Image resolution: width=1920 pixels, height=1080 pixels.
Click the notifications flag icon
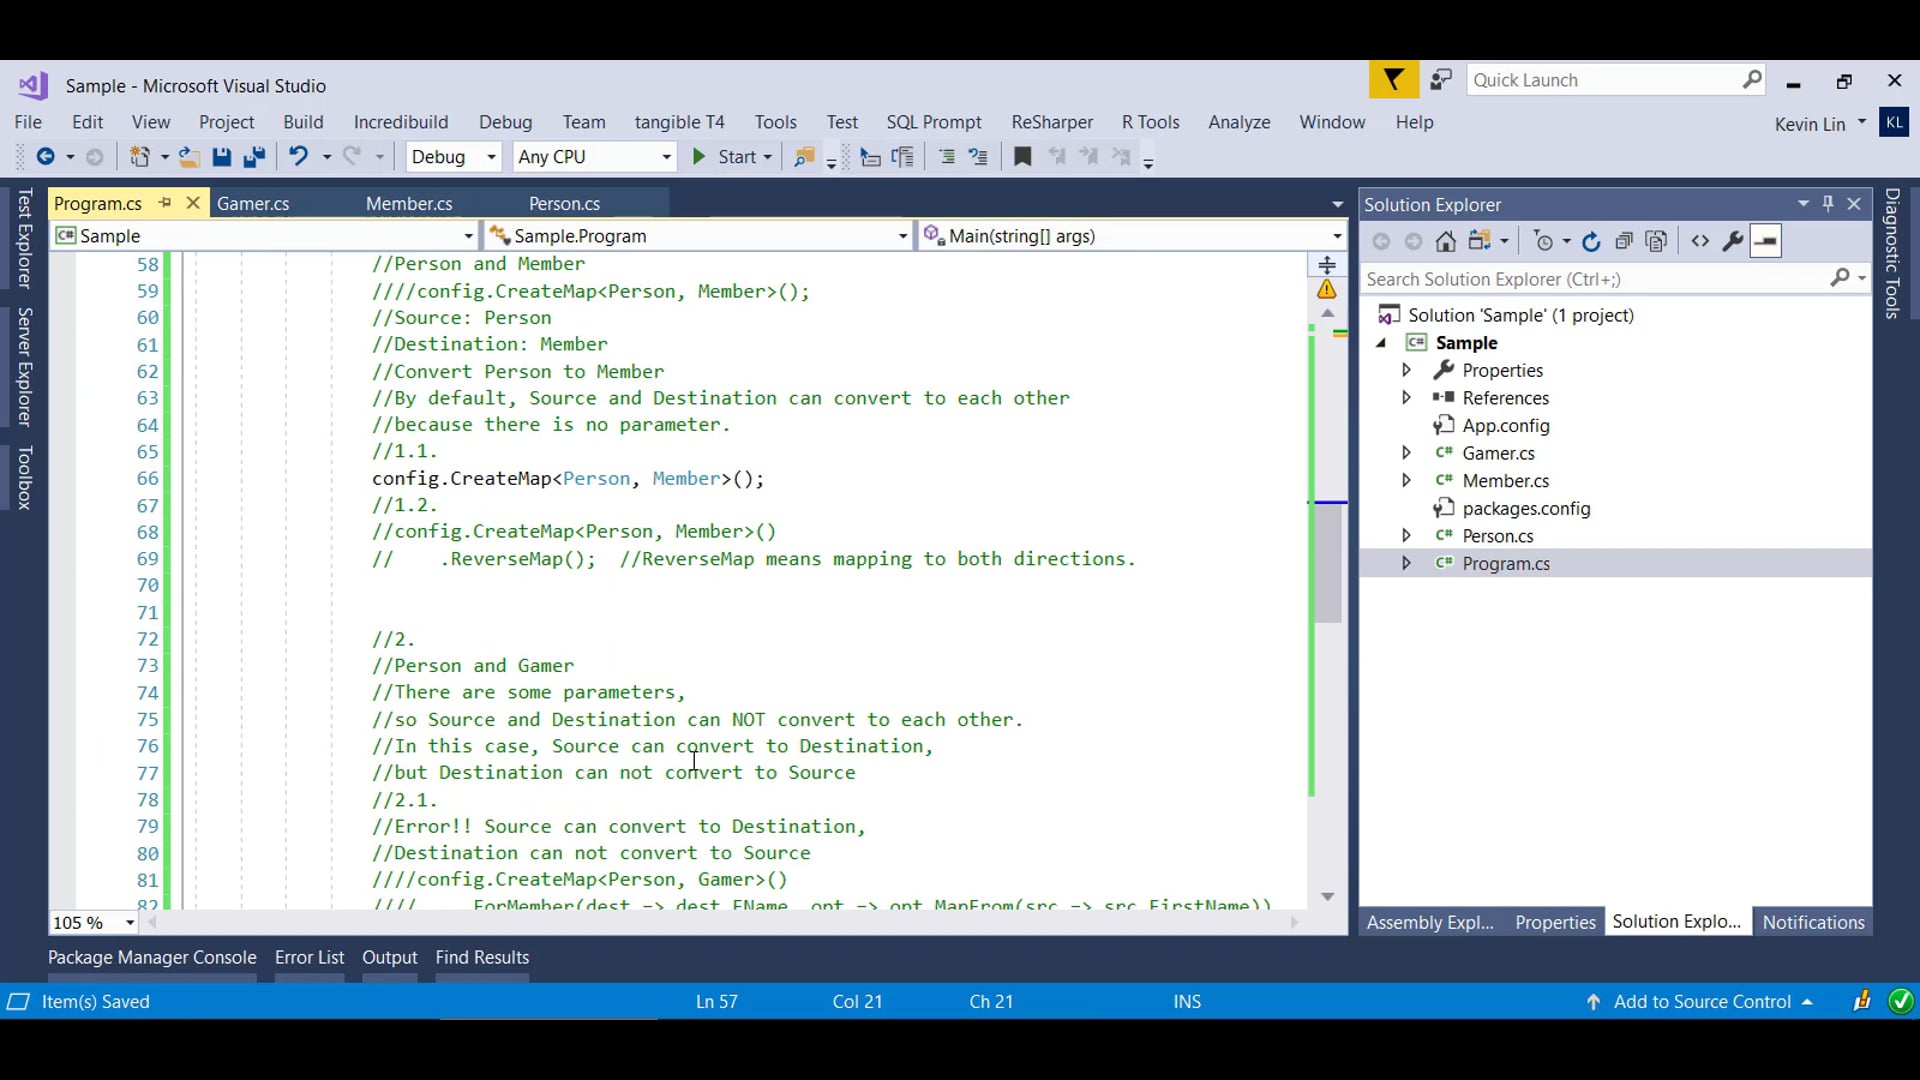pos(1393,80)
